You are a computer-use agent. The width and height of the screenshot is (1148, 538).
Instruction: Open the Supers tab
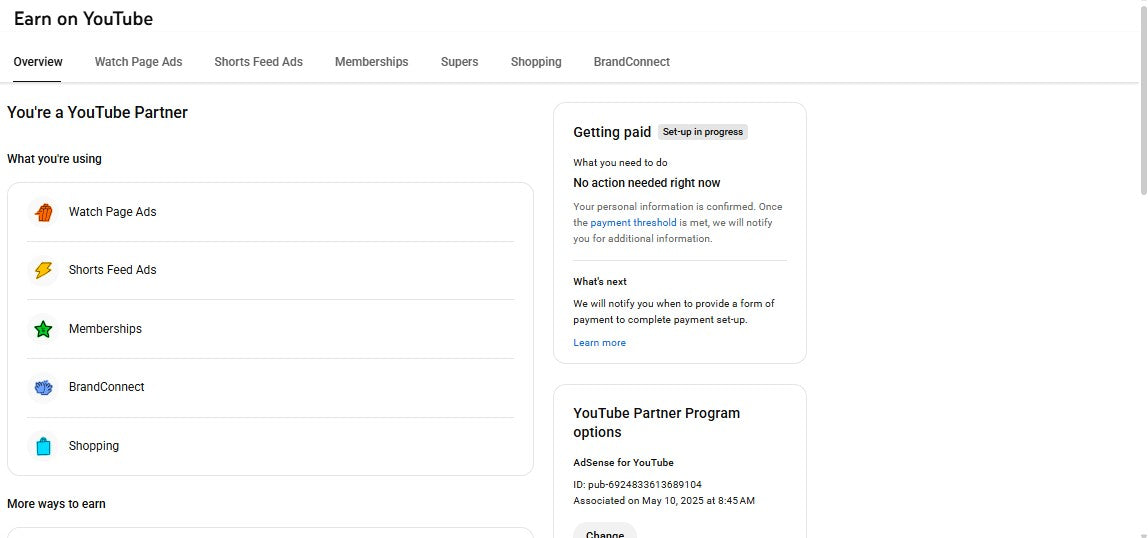point(459,62)
